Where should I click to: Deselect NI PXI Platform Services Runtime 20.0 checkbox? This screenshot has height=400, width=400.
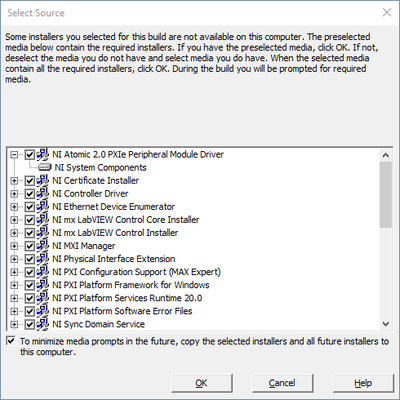(30, 298)
